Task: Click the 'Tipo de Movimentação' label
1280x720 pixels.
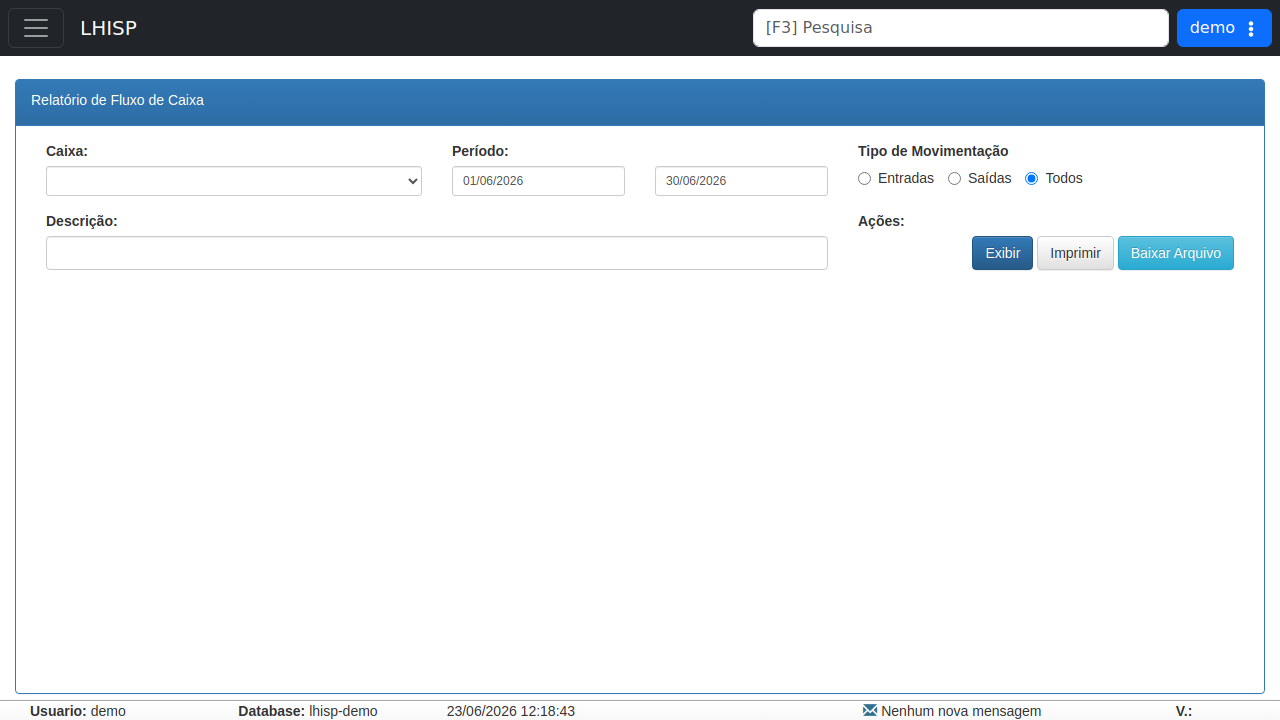Action: click(933, 151)
